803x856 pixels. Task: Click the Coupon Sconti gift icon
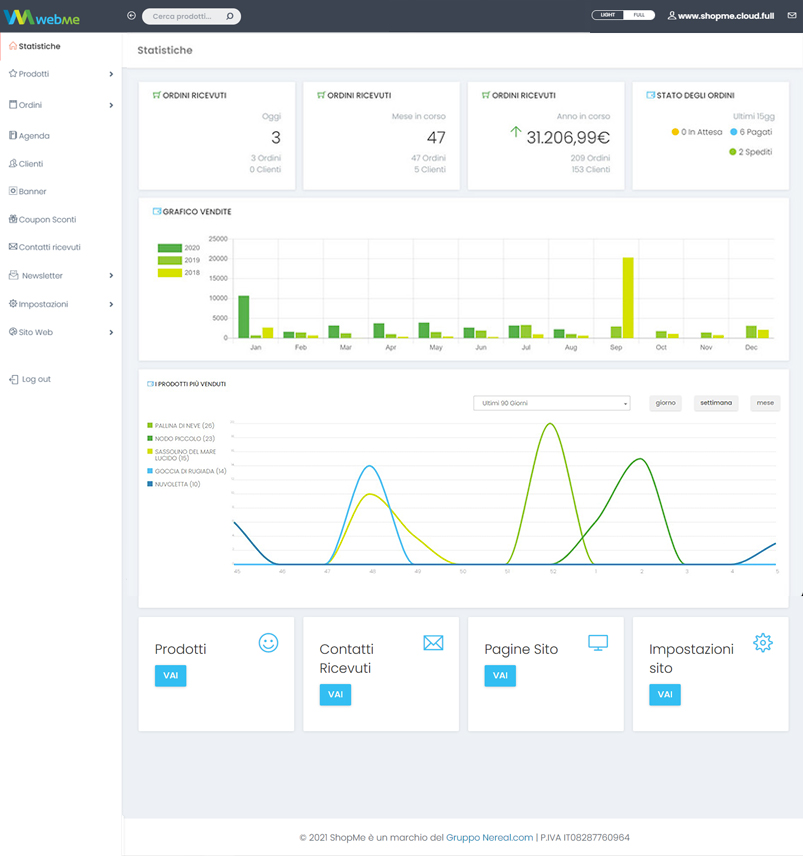(x=12, y=219)
